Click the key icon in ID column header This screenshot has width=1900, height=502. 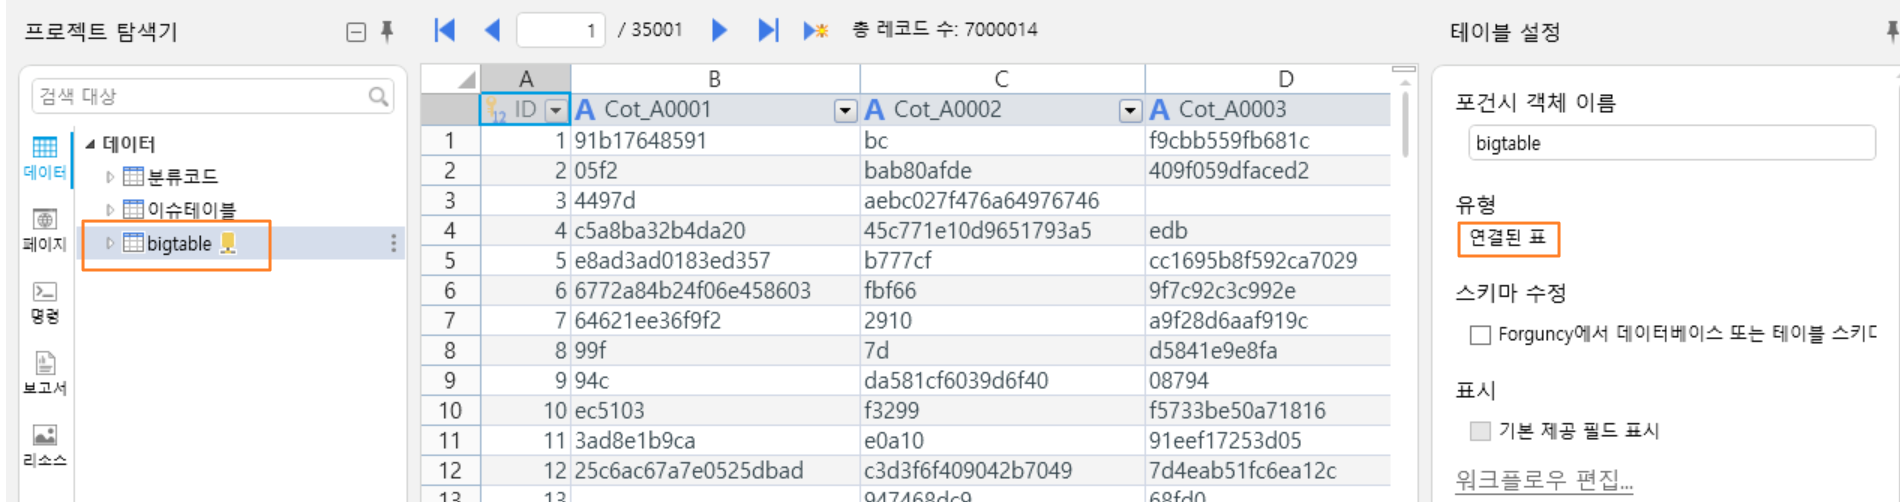[x=495, y=110]
